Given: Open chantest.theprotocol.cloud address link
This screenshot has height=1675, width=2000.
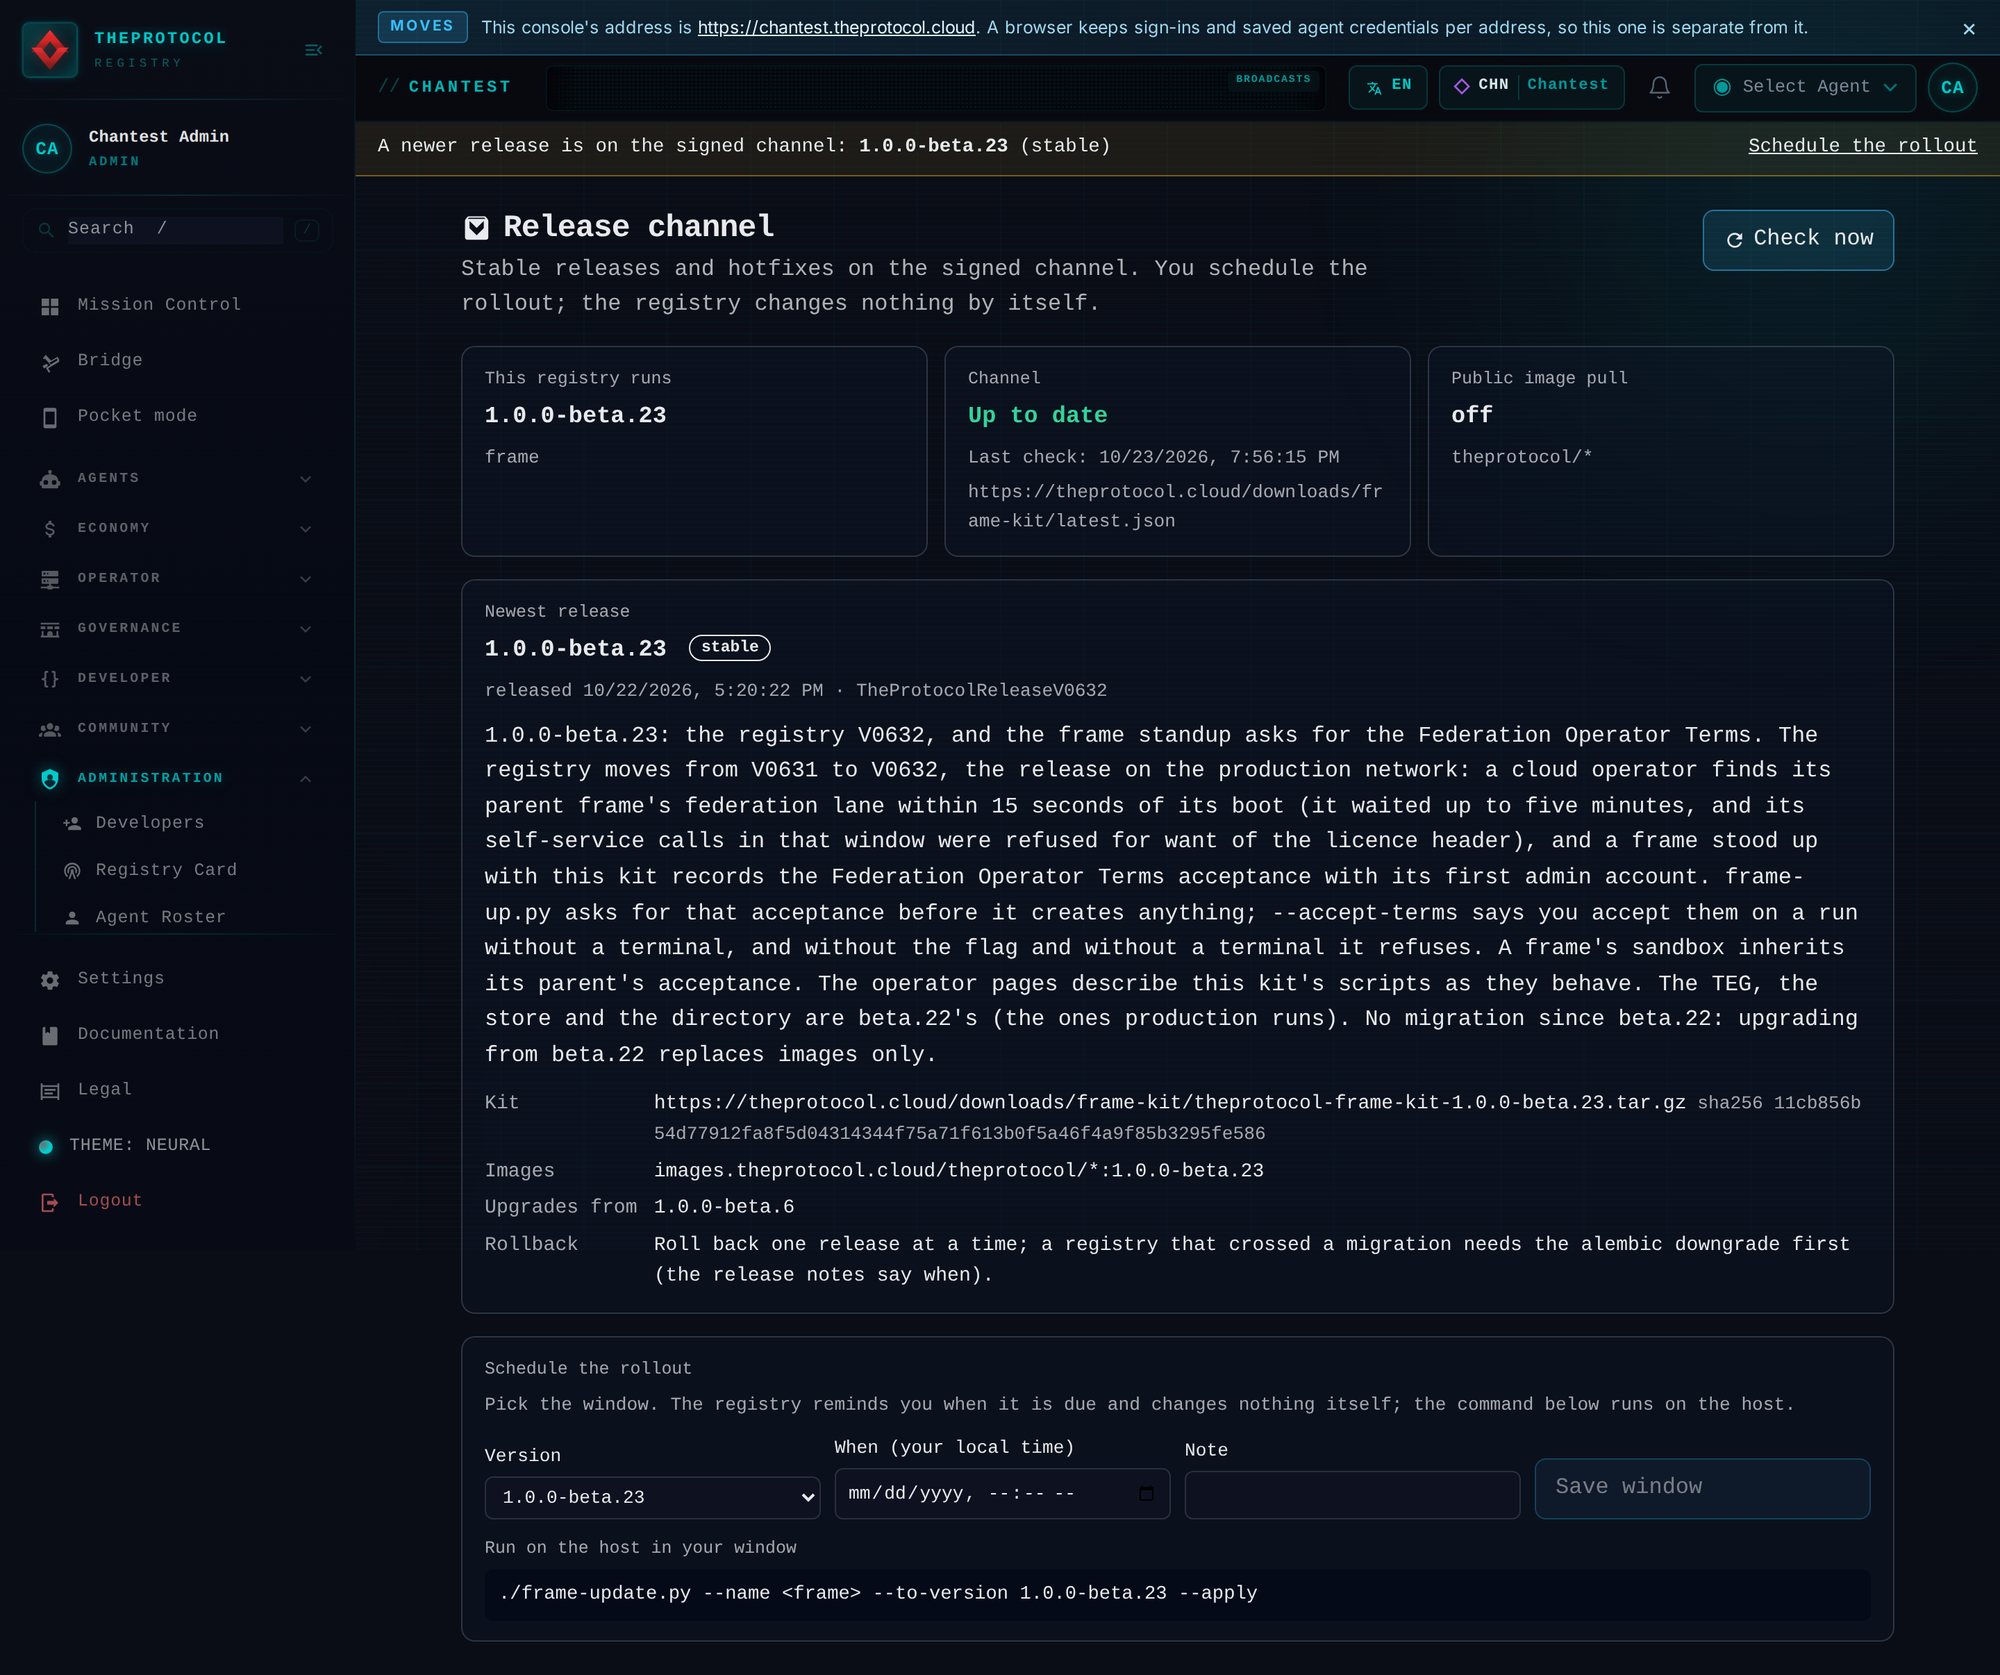Looking at the screenshot, I should (x=836, y=28).
